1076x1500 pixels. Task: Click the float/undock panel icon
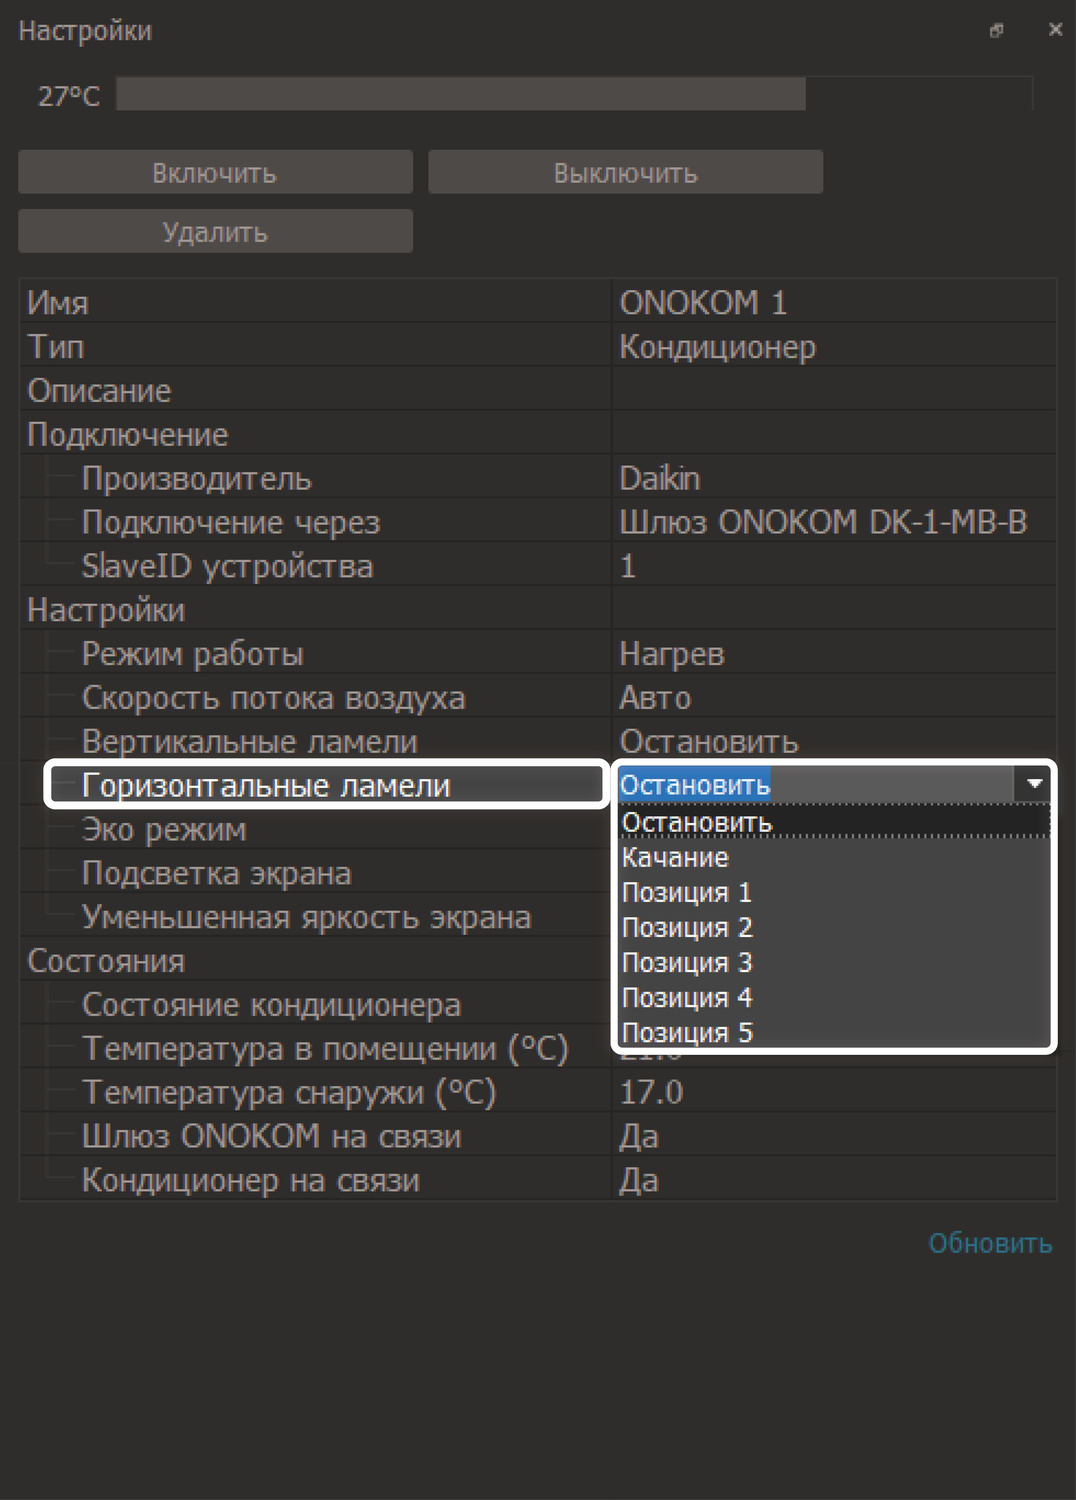coord(996,31)
